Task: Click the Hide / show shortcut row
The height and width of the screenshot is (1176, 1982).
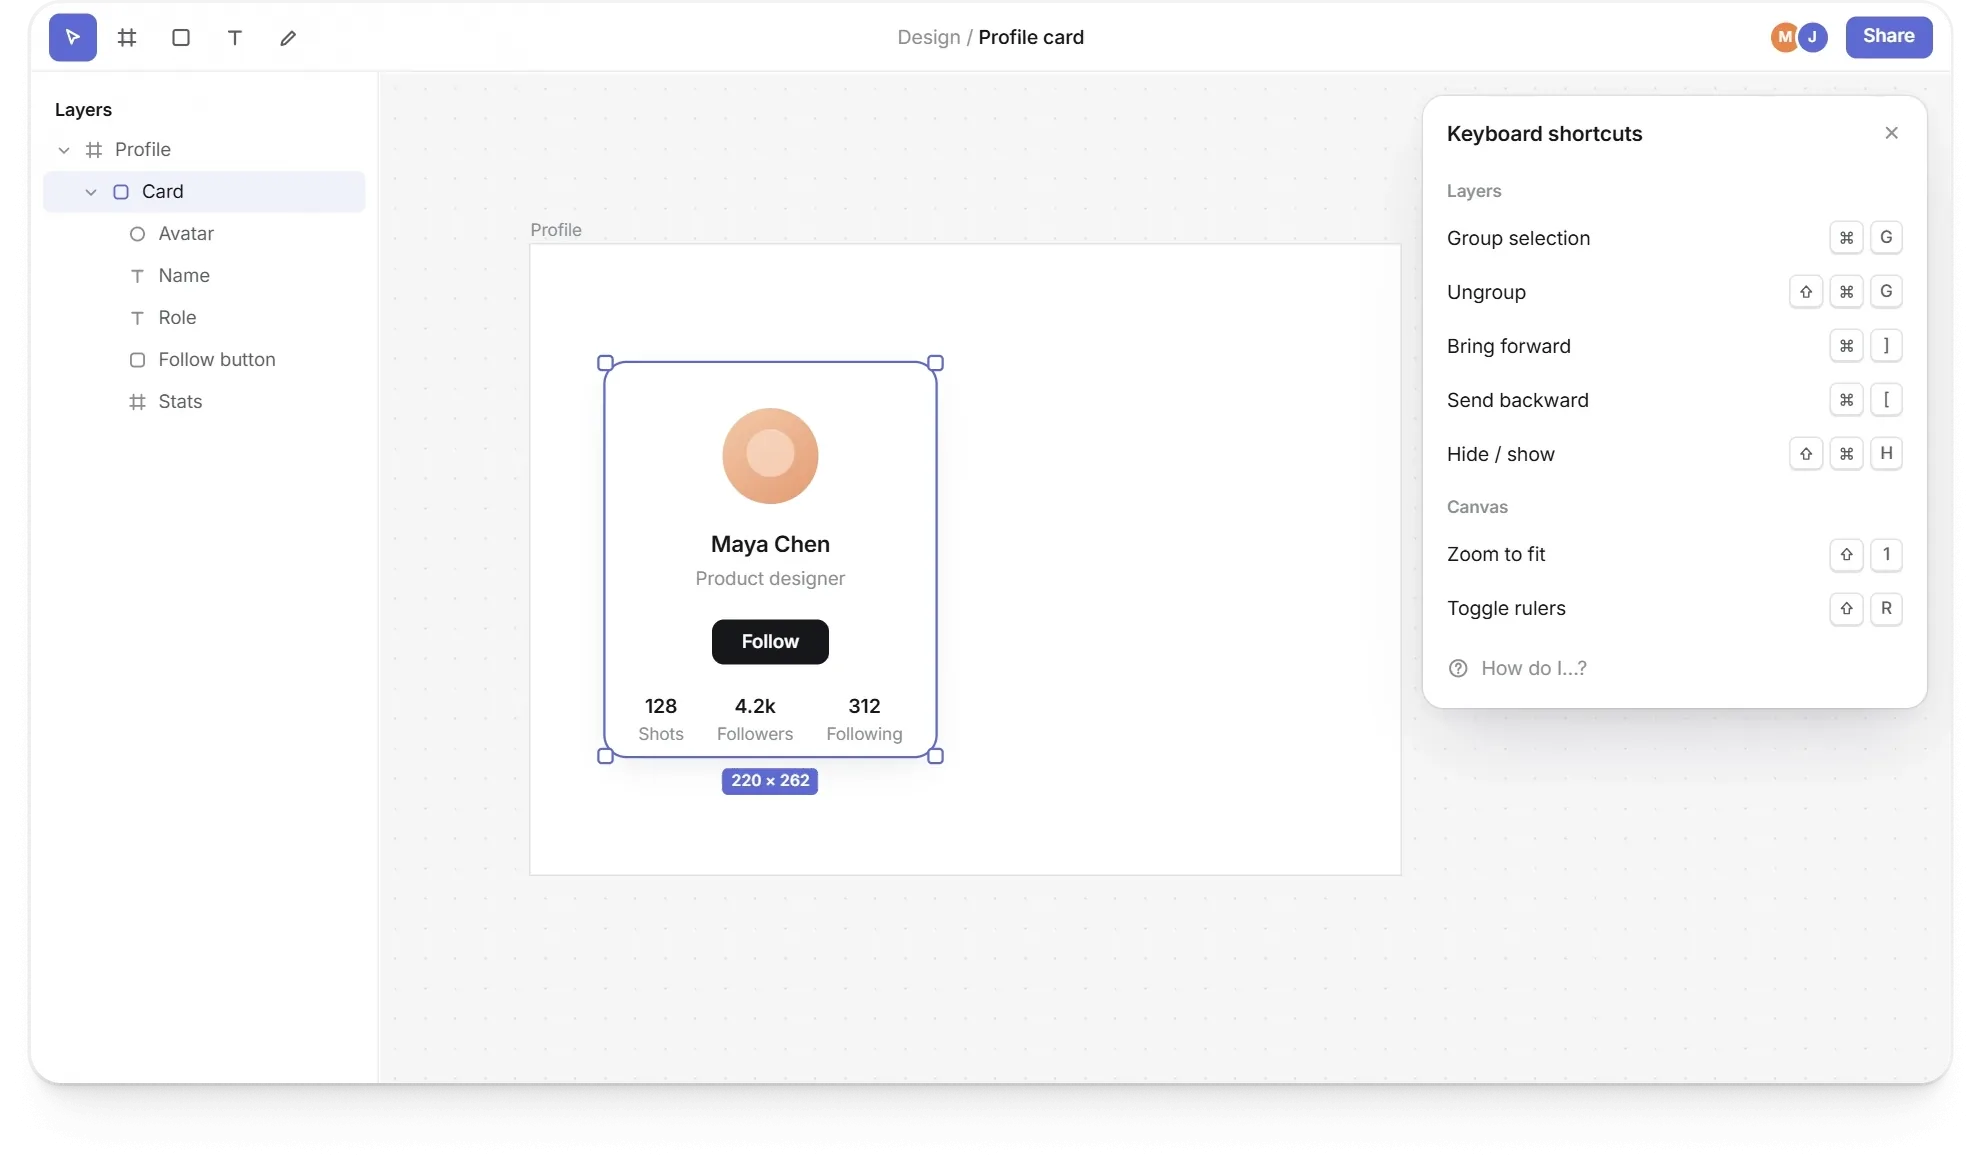Action: [1674, 454]
